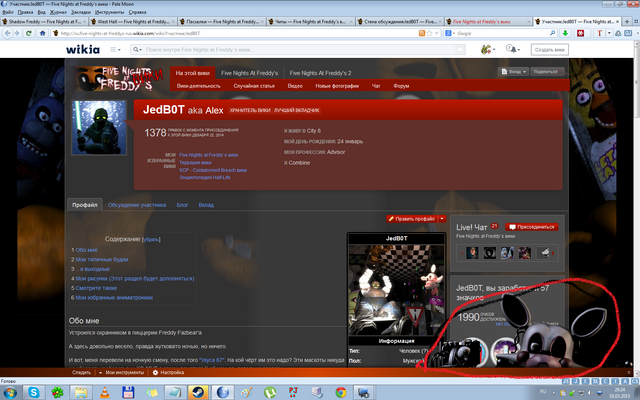Open the Paint palette taskbar icon
Screen dimensions: 640x400
coord(246,393)
